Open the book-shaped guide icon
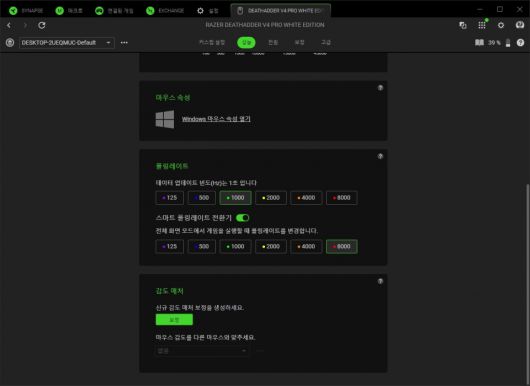Image resolution: width=530 pixels, height=386 pixels. pos(479,43)
